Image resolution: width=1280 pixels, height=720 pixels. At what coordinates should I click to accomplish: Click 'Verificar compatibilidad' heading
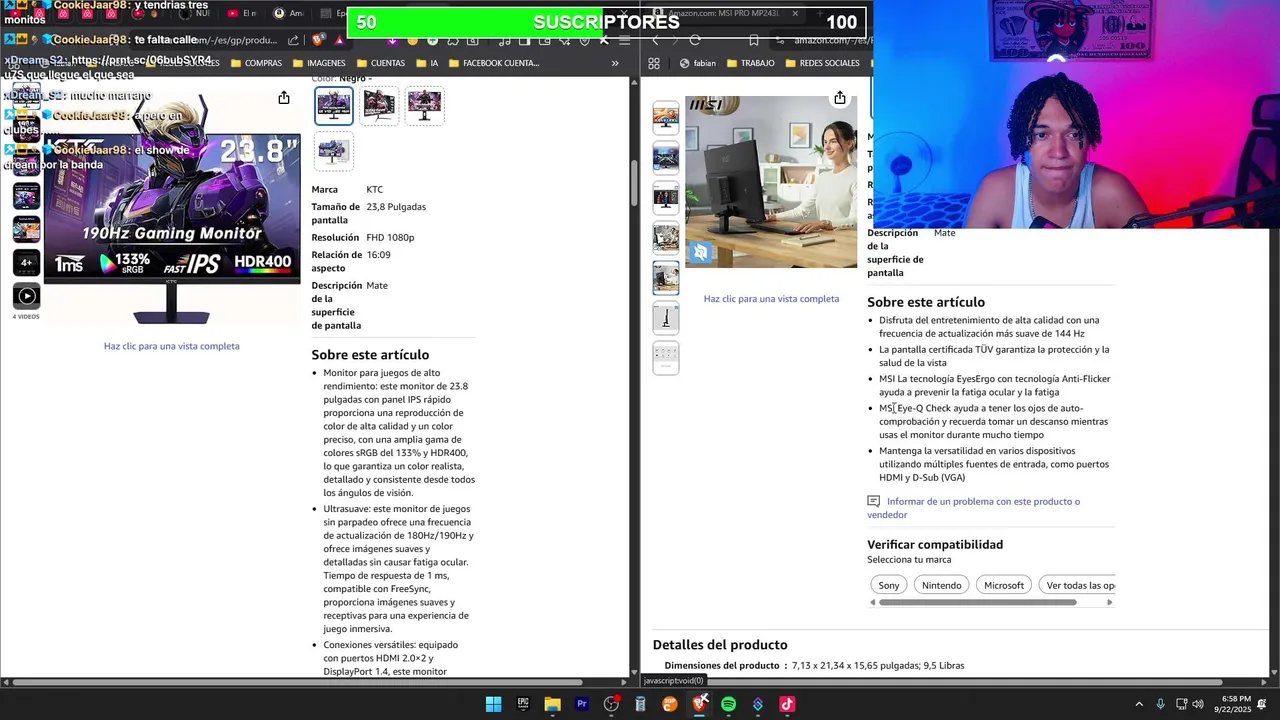click(x=935, y=545)
